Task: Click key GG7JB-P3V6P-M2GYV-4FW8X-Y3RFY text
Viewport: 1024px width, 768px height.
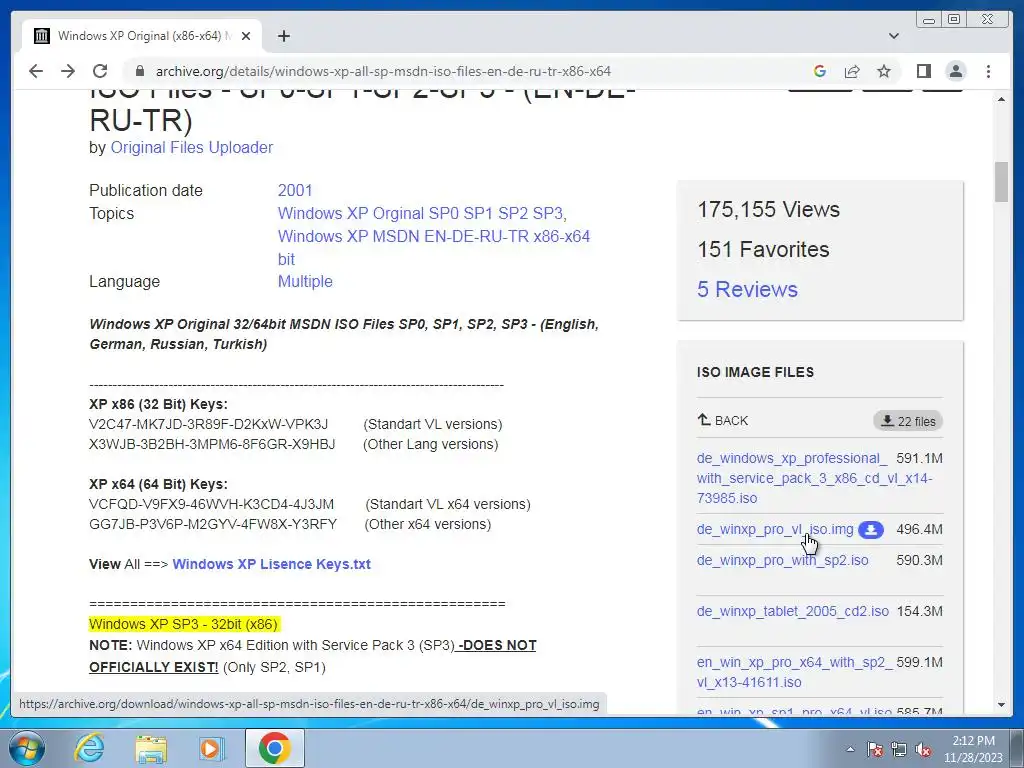Action: tap(213, 524)
